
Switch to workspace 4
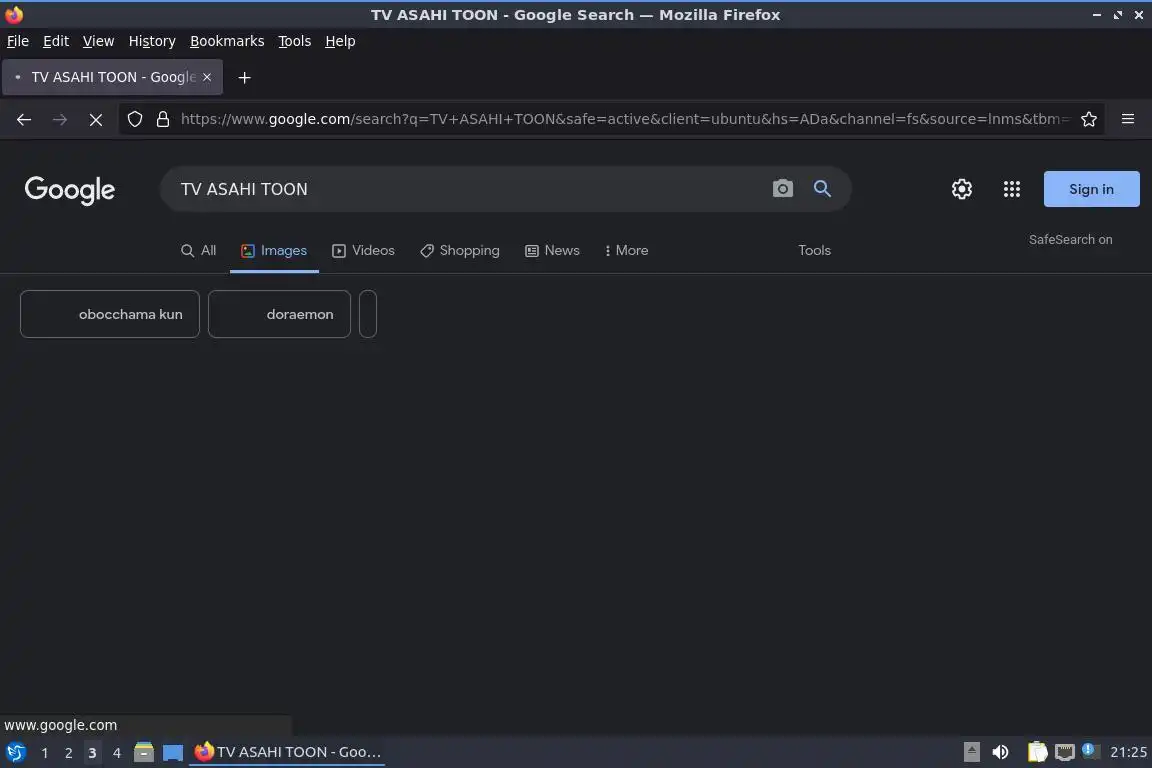point(116,753)
